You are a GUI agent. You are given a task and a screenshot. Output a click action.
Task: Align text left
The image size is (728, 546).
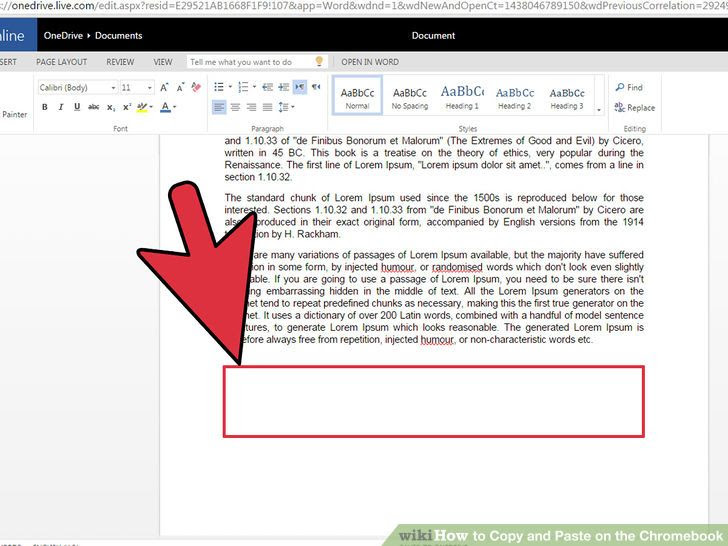219,107
